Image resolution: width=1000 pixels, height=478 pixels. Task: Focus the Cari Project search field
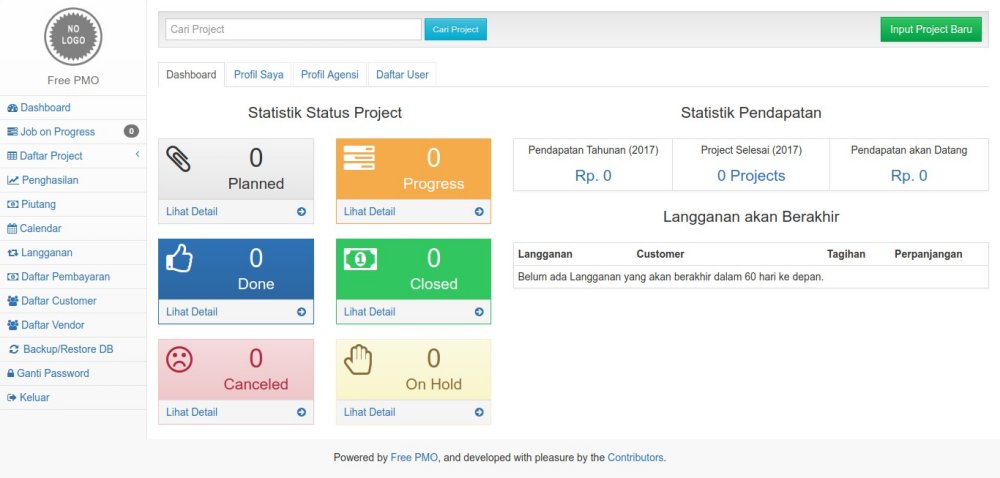point(293,30)
